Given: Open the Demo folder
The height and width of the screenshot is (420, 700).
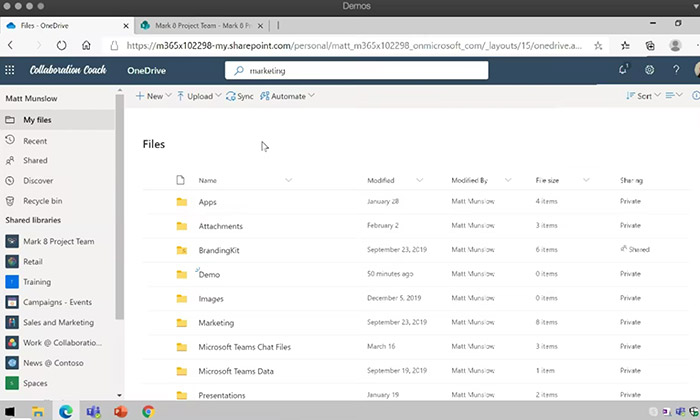Looking at the screenshot, I should [x=209, y=274].
